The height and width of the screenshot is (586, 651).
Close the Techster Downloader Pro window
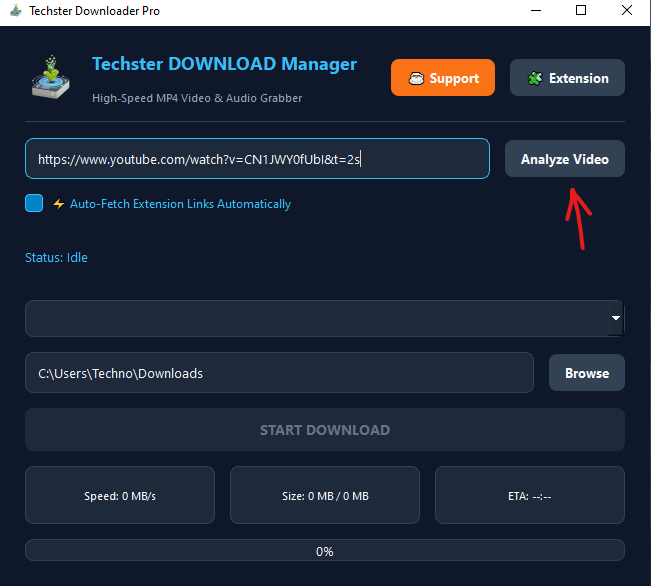[627, 10]
